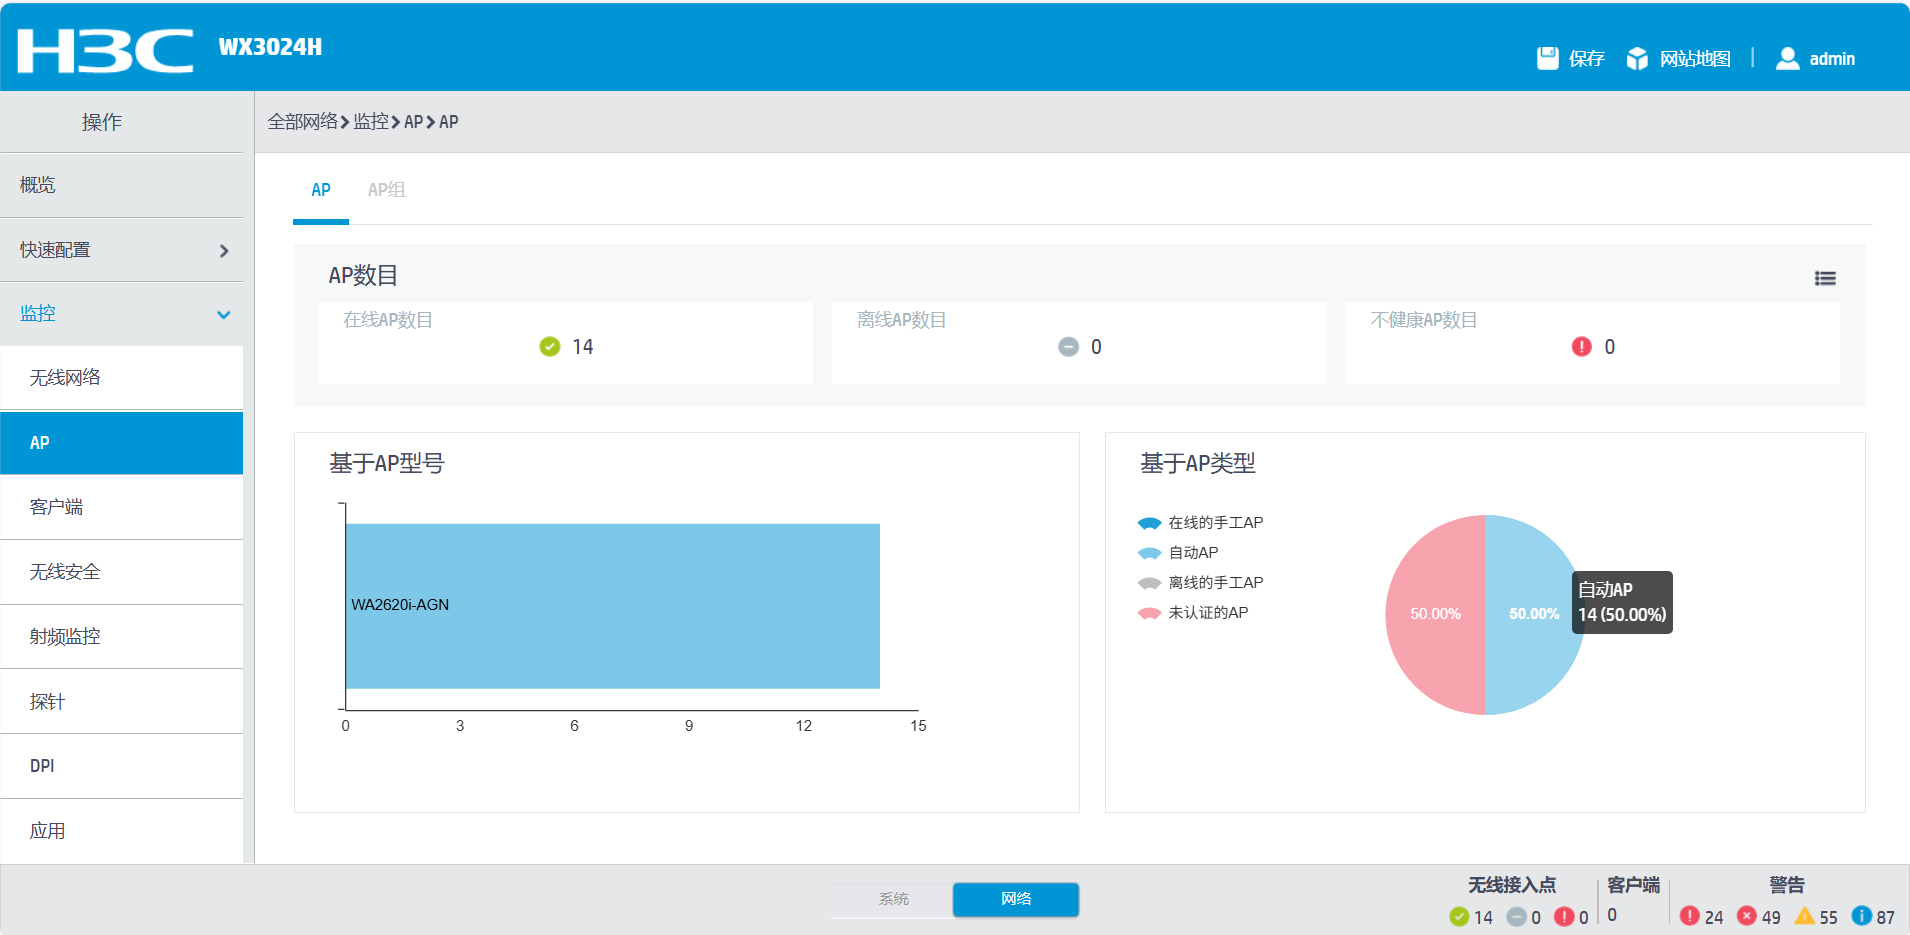Click the 基于AP类型 chart title
Image resolution: width=1910 pixels, height=935 pixels.
click(1198, 463)
